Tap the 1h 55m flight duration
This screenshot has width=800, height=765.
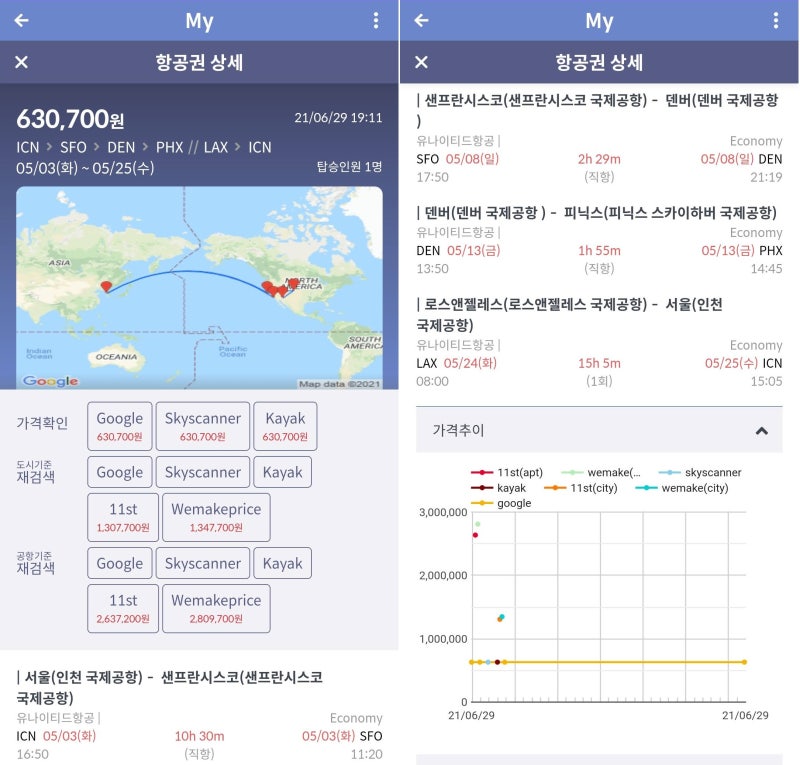[x=599, y=251]
